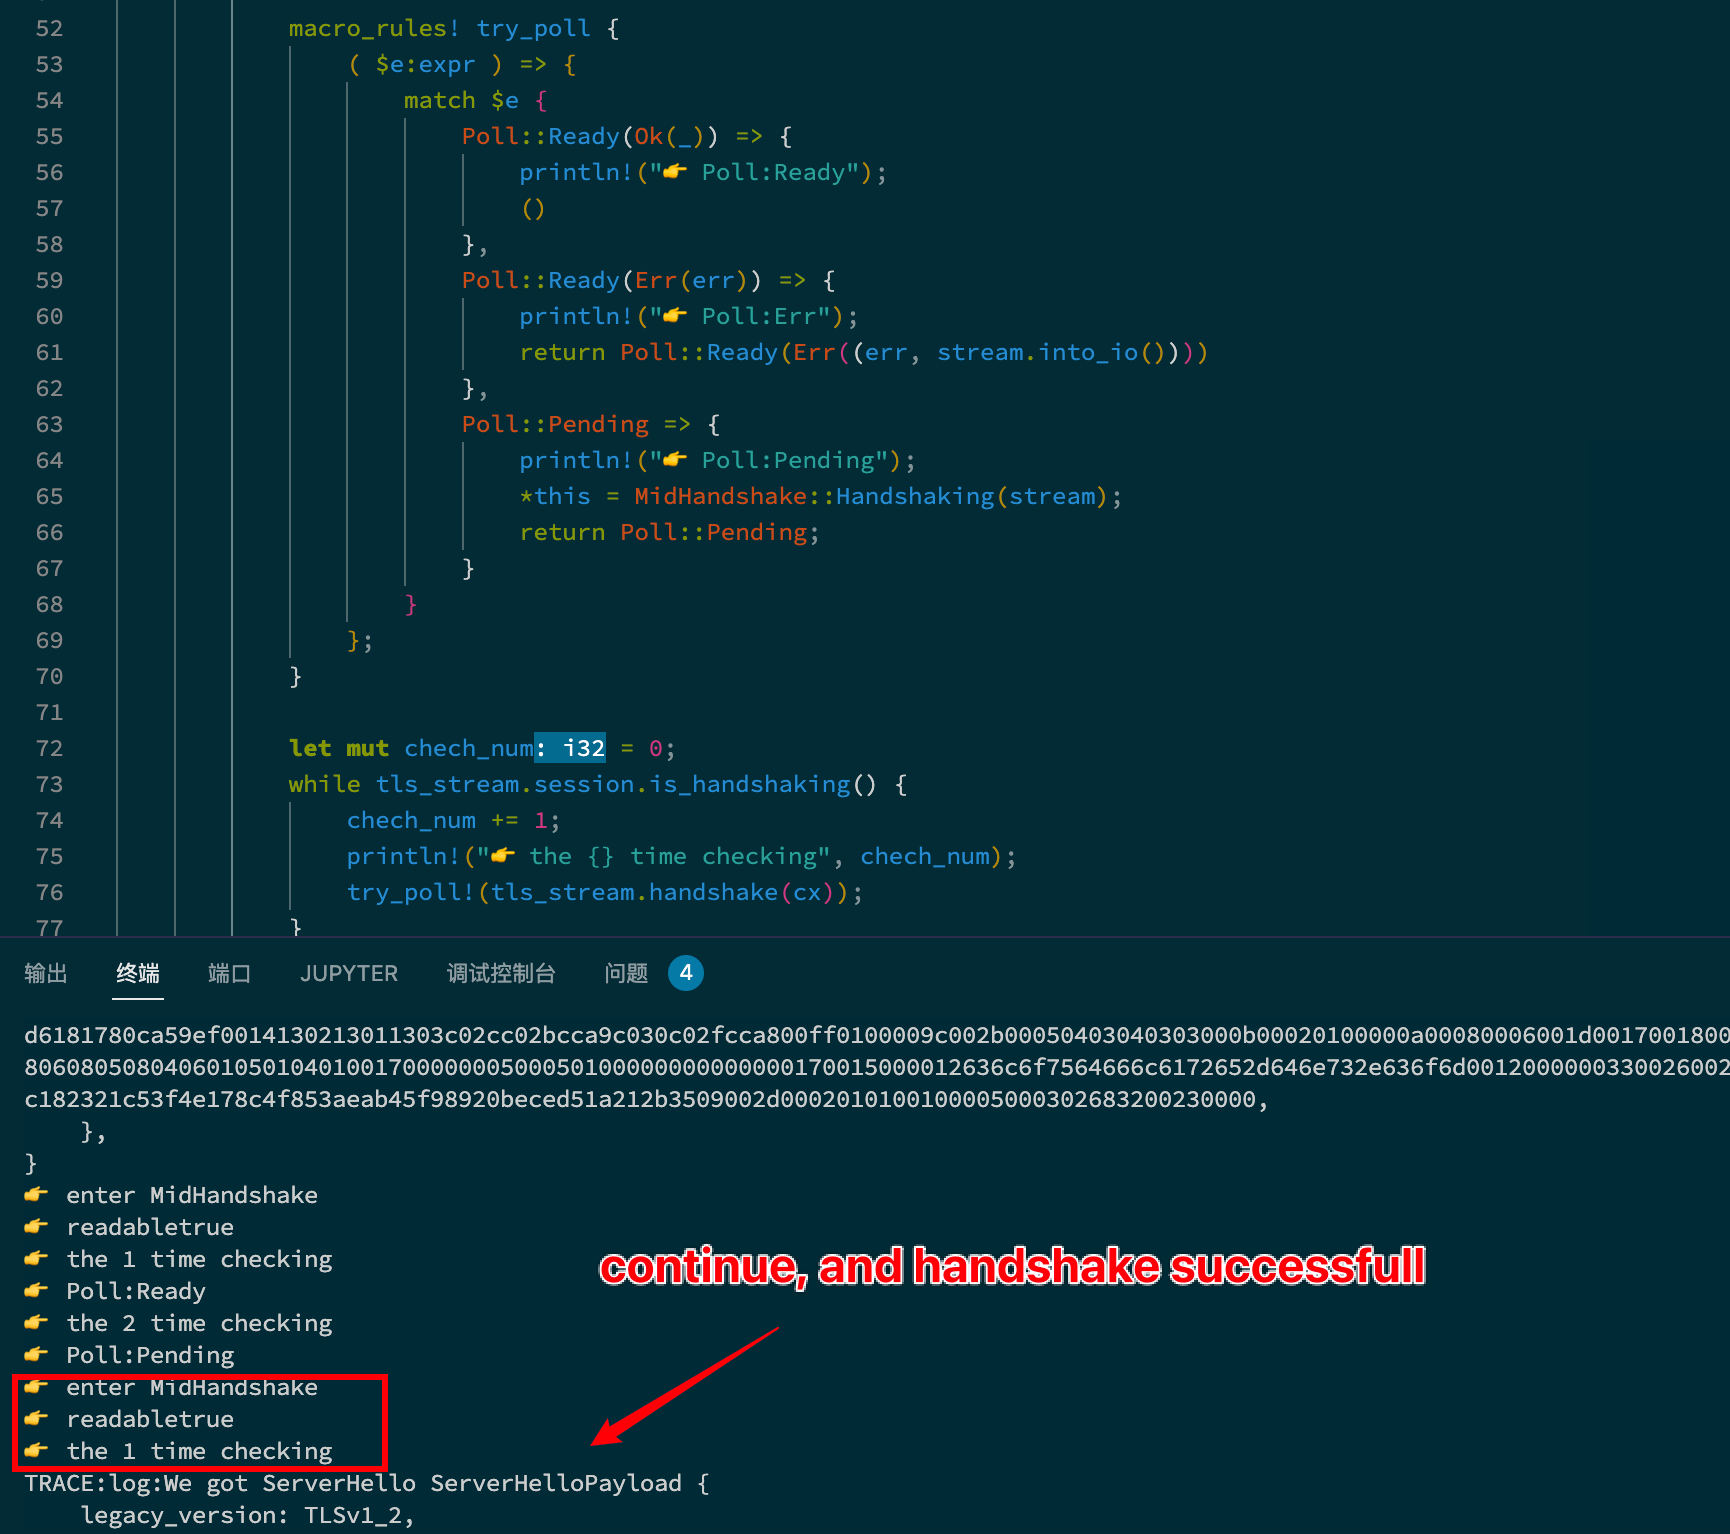Click 'Poll::Ready(Ok(_))' pattern on line 55
Screen dimensions: 1730x1534
coord(590,136)
